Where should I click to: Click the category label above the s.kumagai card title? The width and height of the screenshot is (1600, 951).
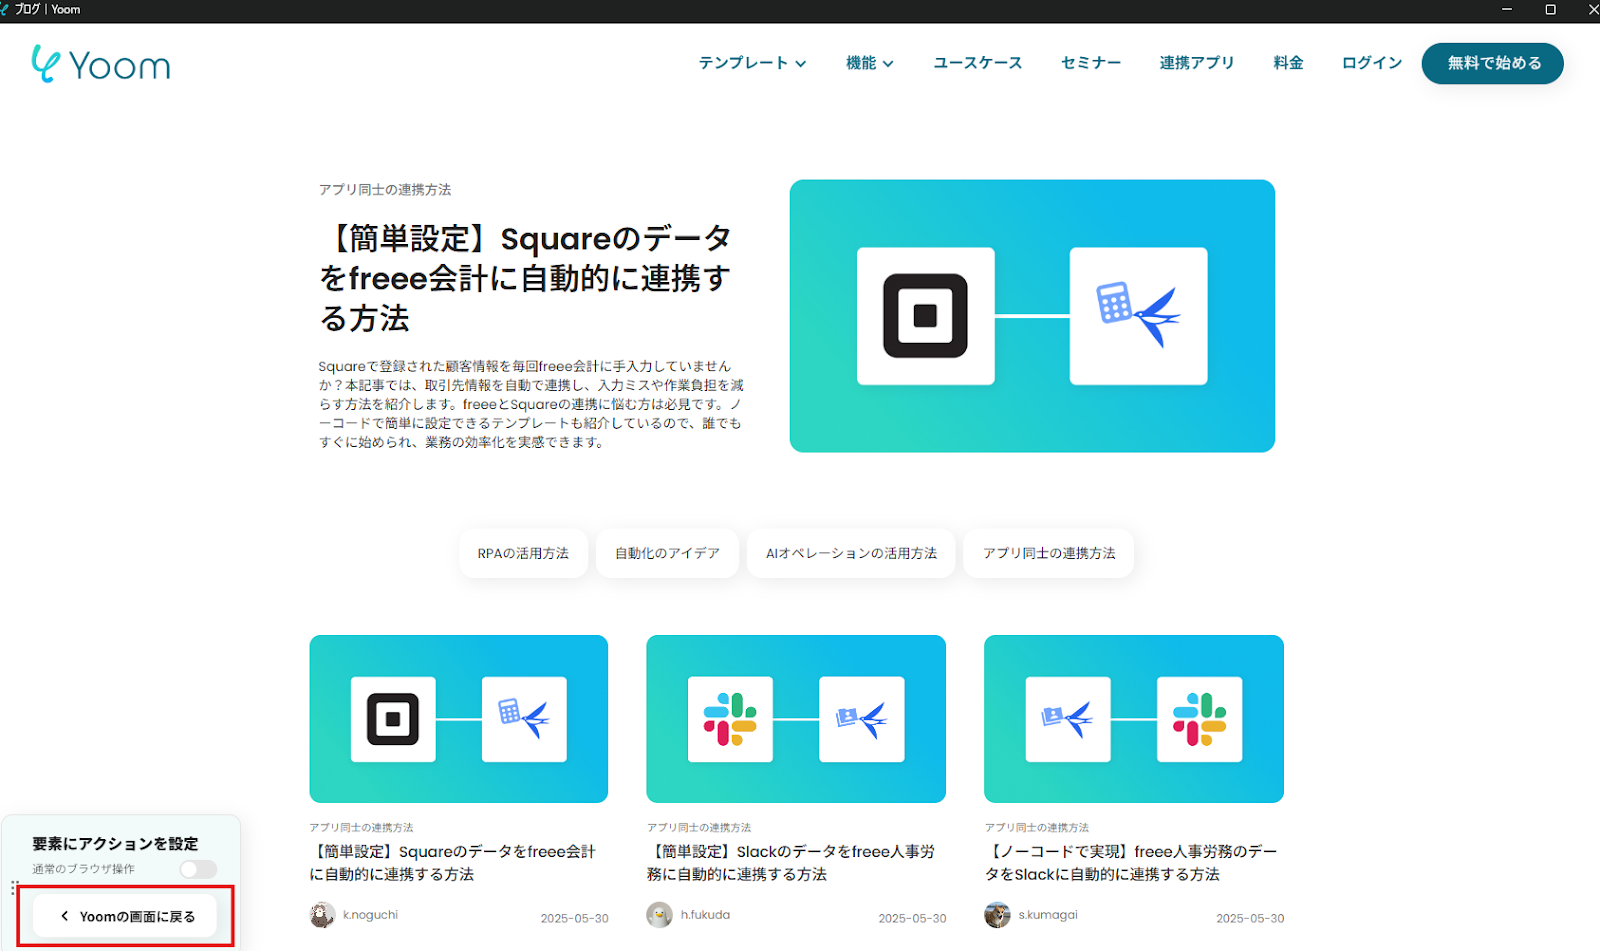(x=1037, y=828)
